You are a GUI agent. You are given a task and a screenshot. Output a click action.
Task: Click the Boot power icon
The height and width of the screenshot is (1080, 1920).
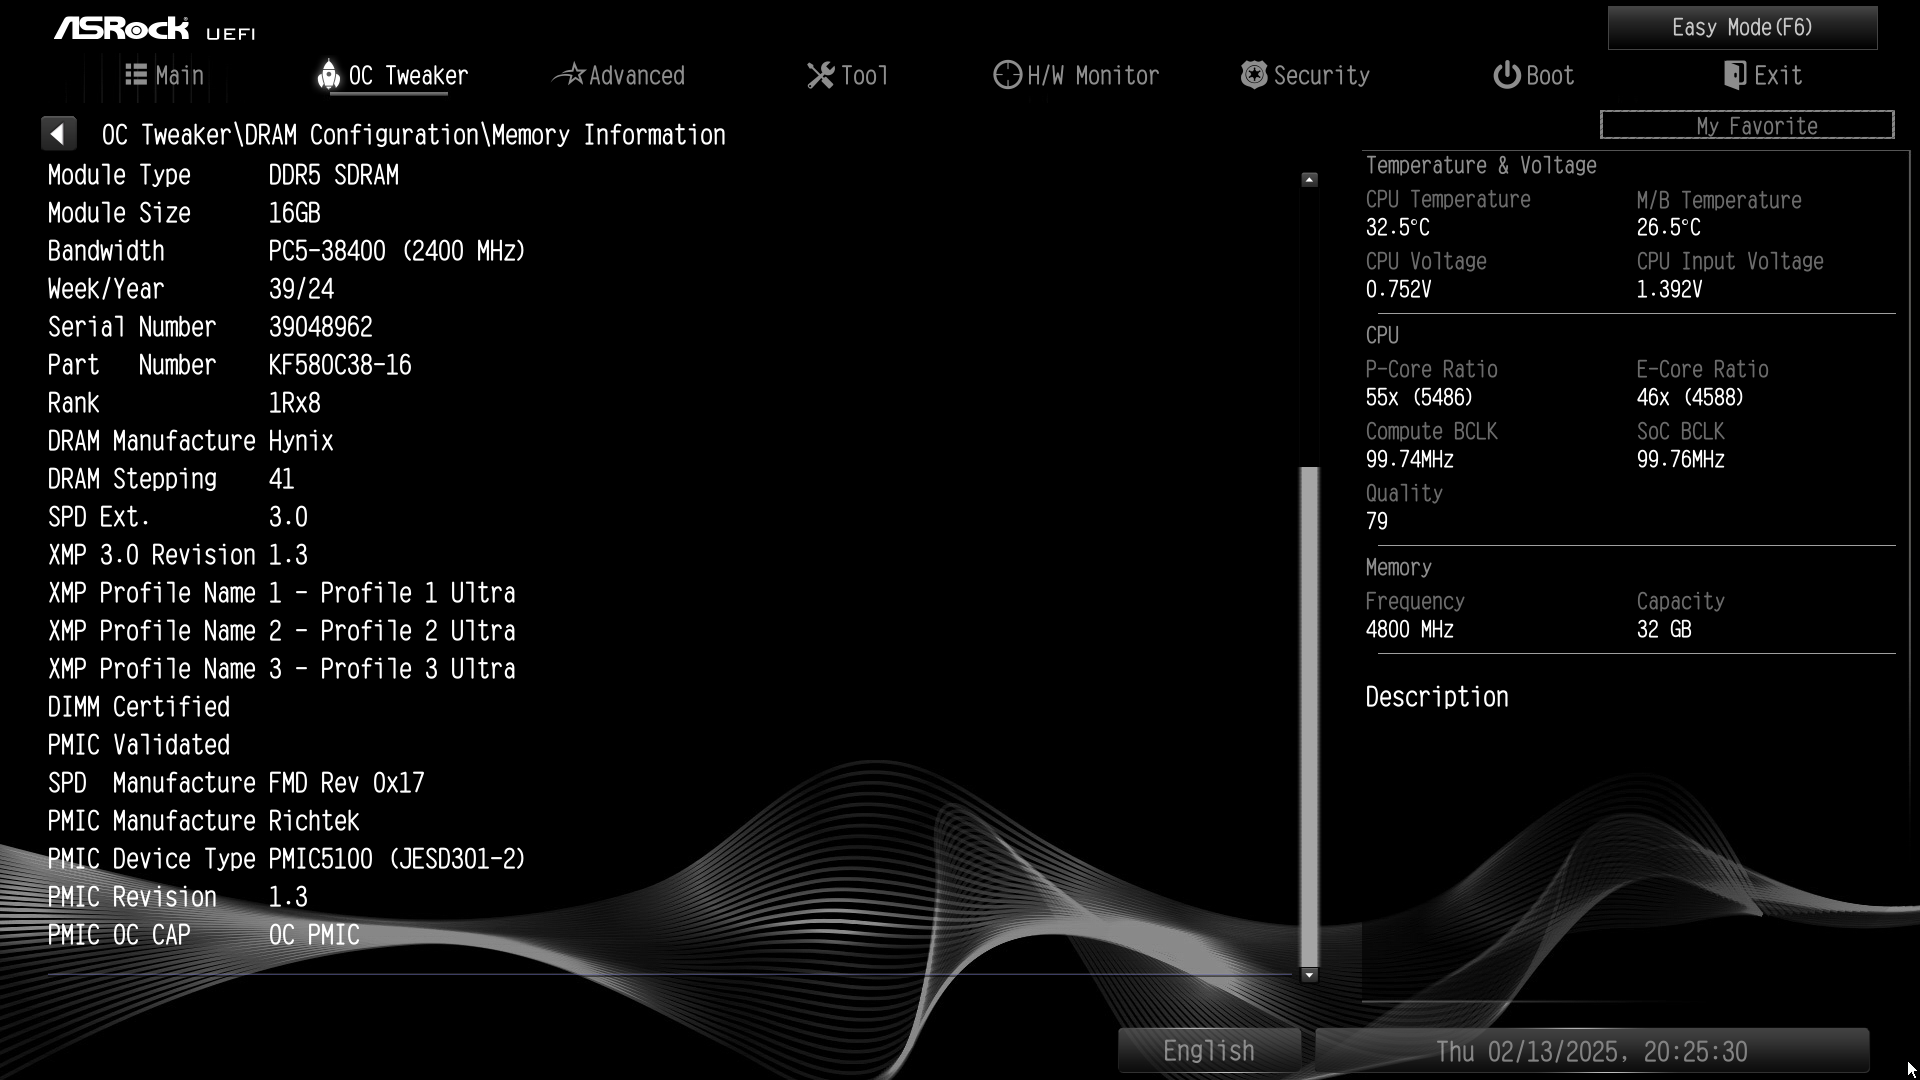pos(1506,75)
